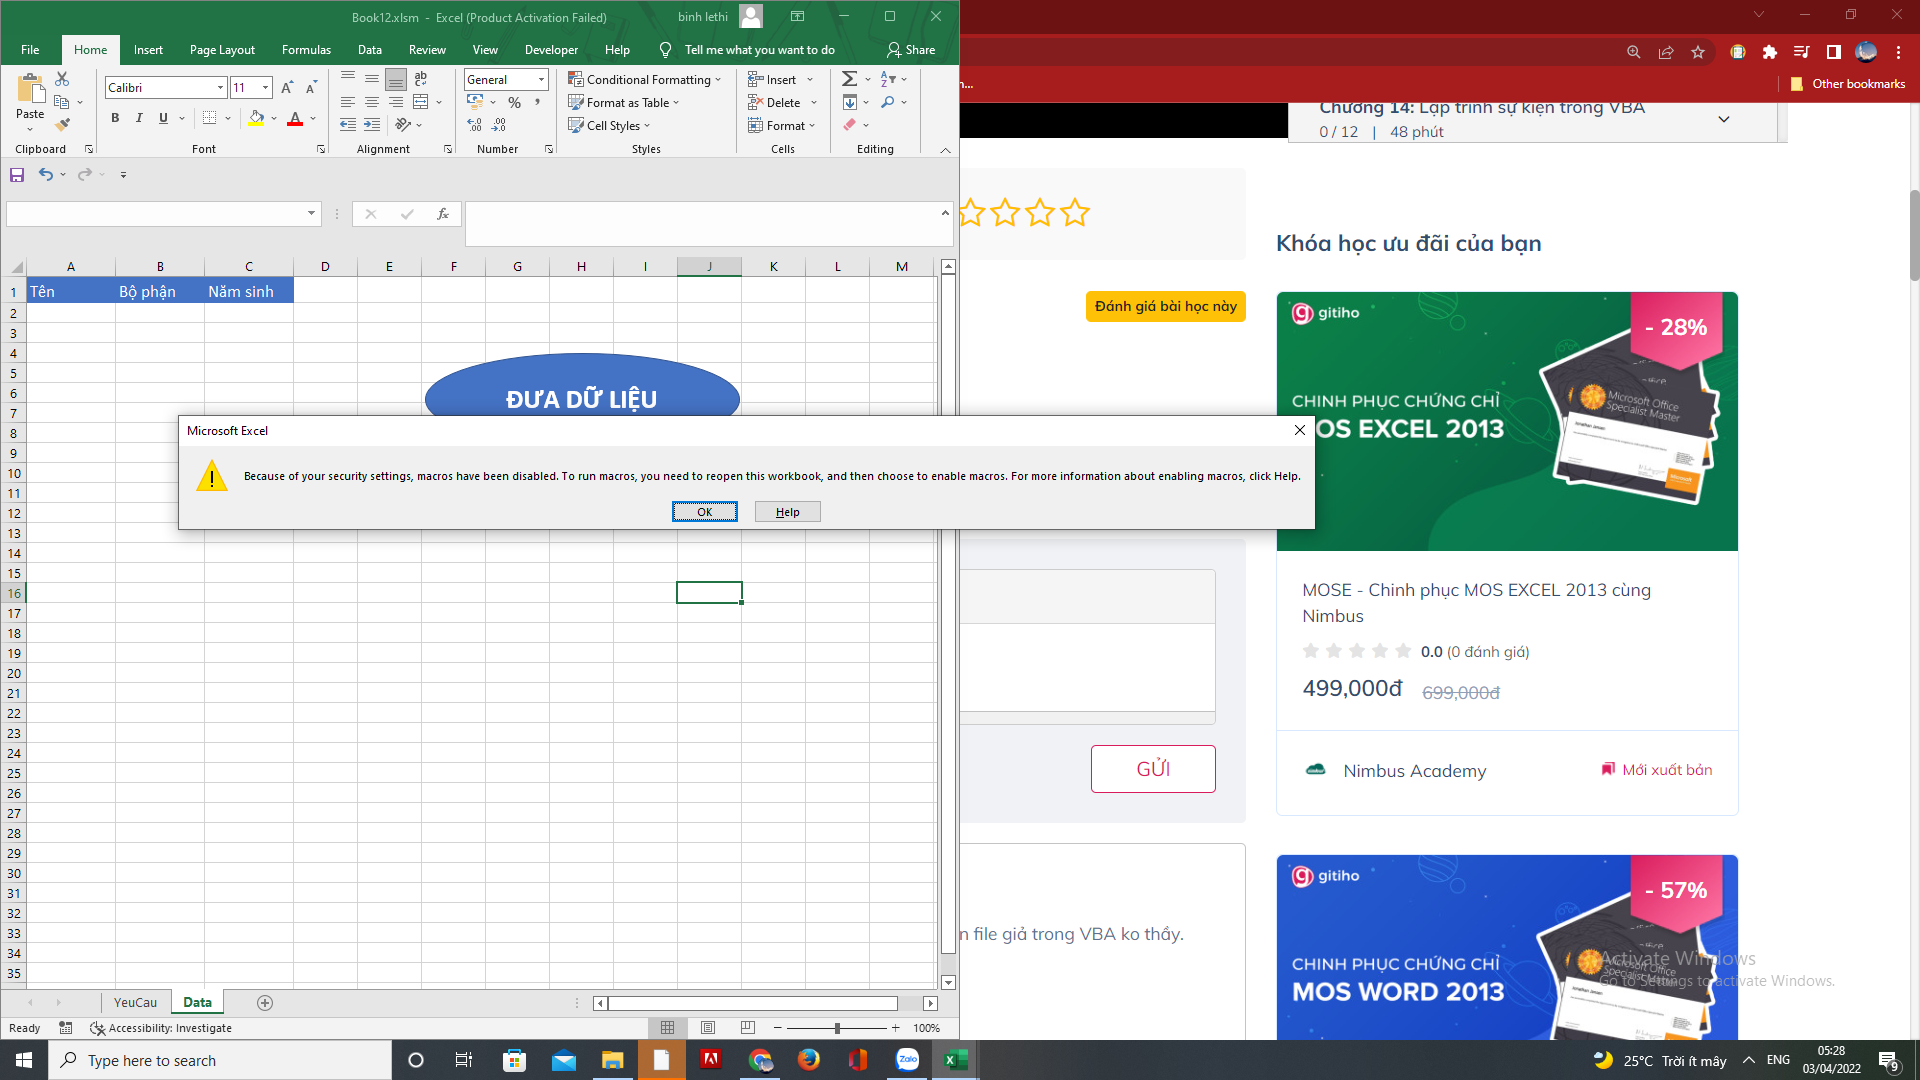Screen dimensions: 1920x1080
Task: Open the General number format dropdown
Action: 541,80
